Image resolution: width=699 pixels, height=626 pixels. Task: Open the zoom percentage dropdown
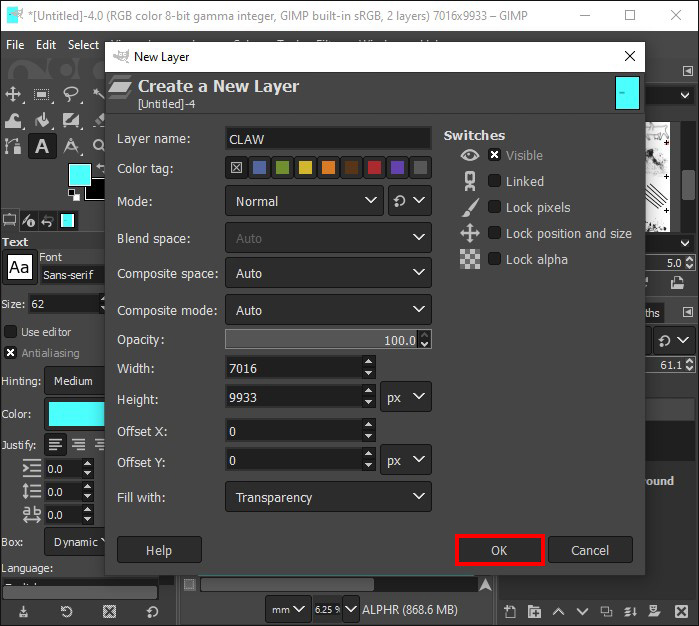351,609
